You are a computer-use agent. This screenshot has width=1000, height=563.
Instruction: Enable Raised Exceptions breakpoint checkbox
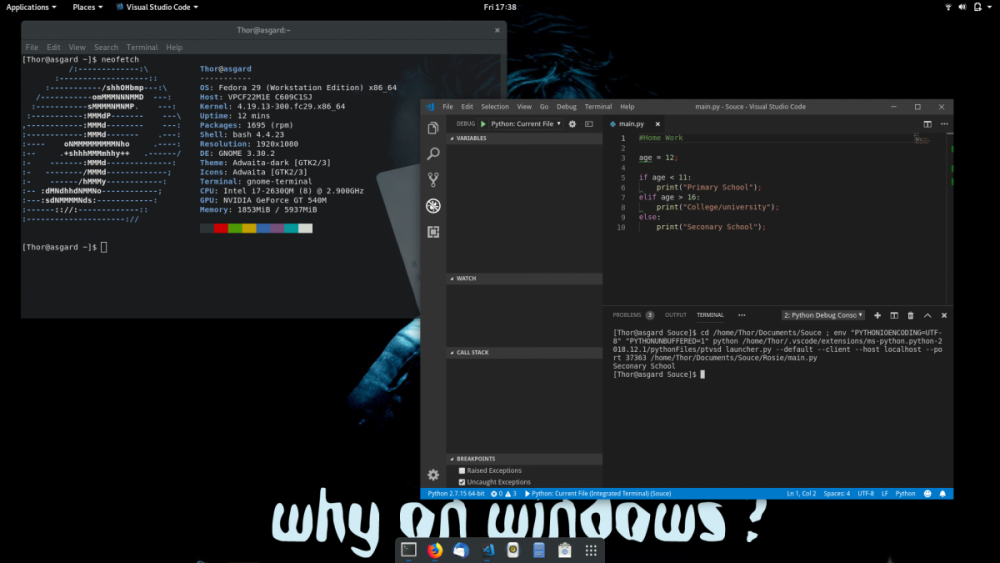462,470
